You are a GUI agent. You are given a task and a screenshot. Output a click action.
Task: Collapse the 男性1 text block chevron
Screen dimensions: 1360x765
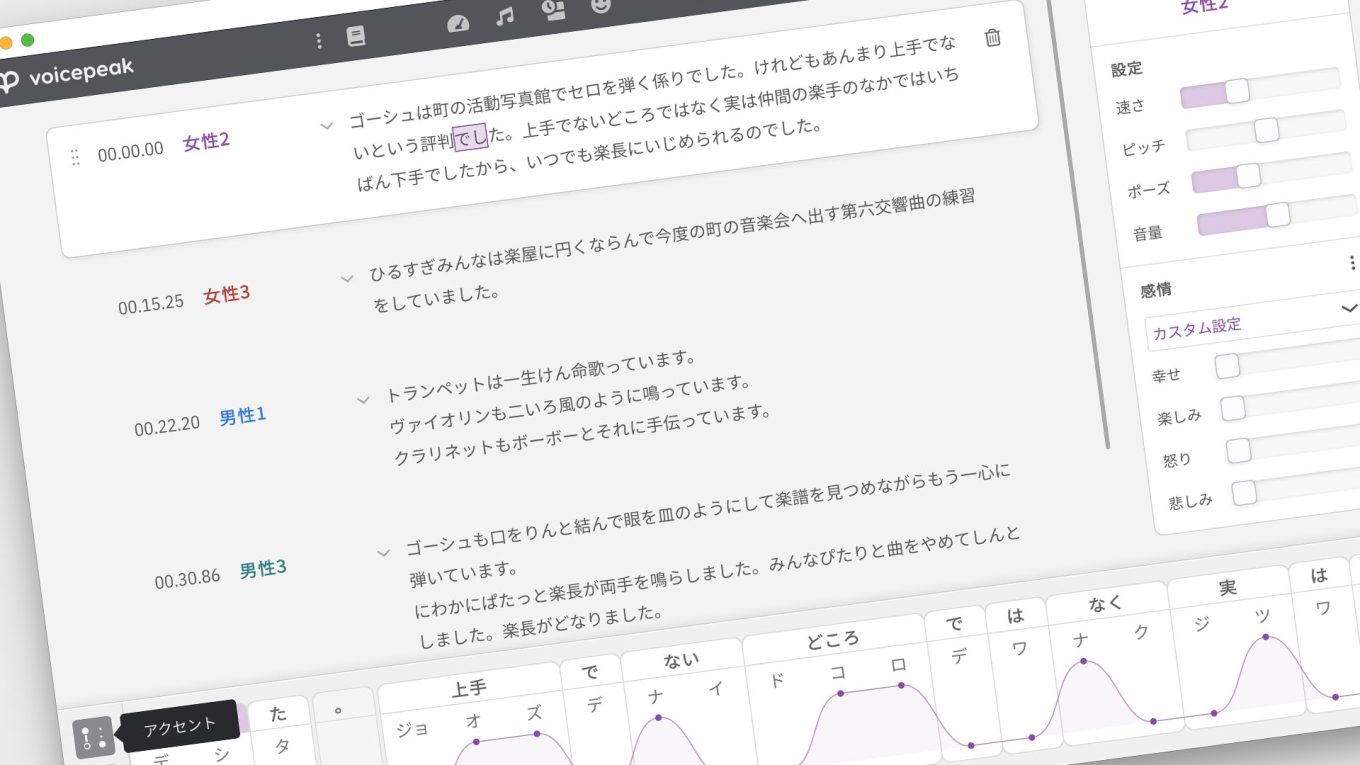[x=363, y=400]
